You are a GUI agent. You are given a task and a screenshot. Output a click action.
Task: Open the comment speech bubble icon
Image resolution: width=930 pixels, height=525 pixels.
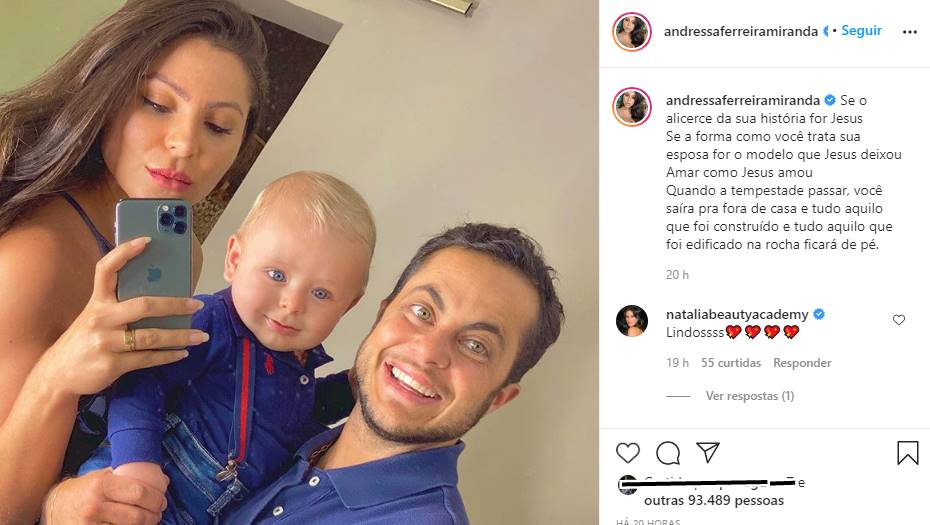pos(668,453)
